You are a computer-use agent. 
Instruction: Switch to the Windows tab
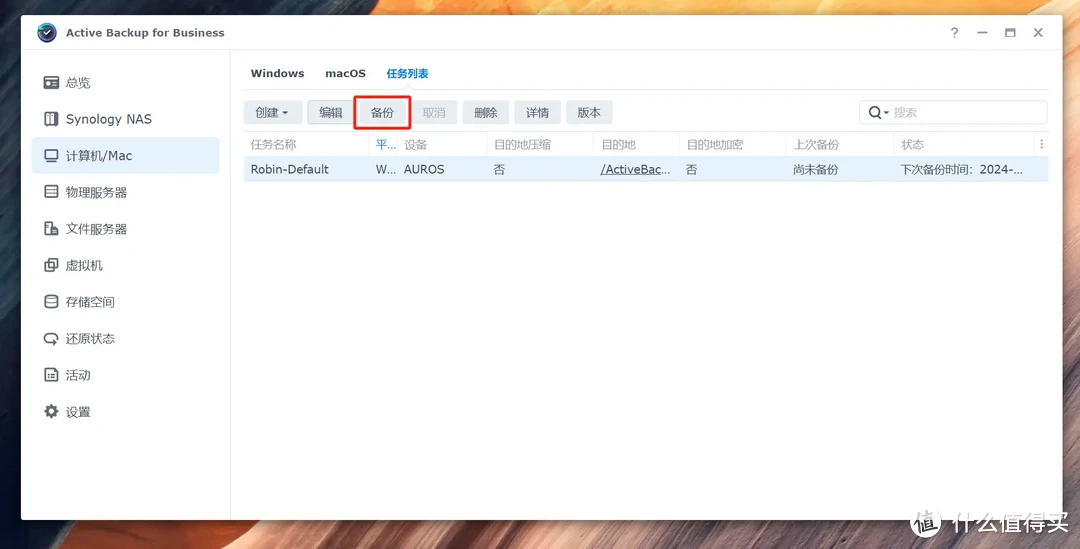pos(278,73)
